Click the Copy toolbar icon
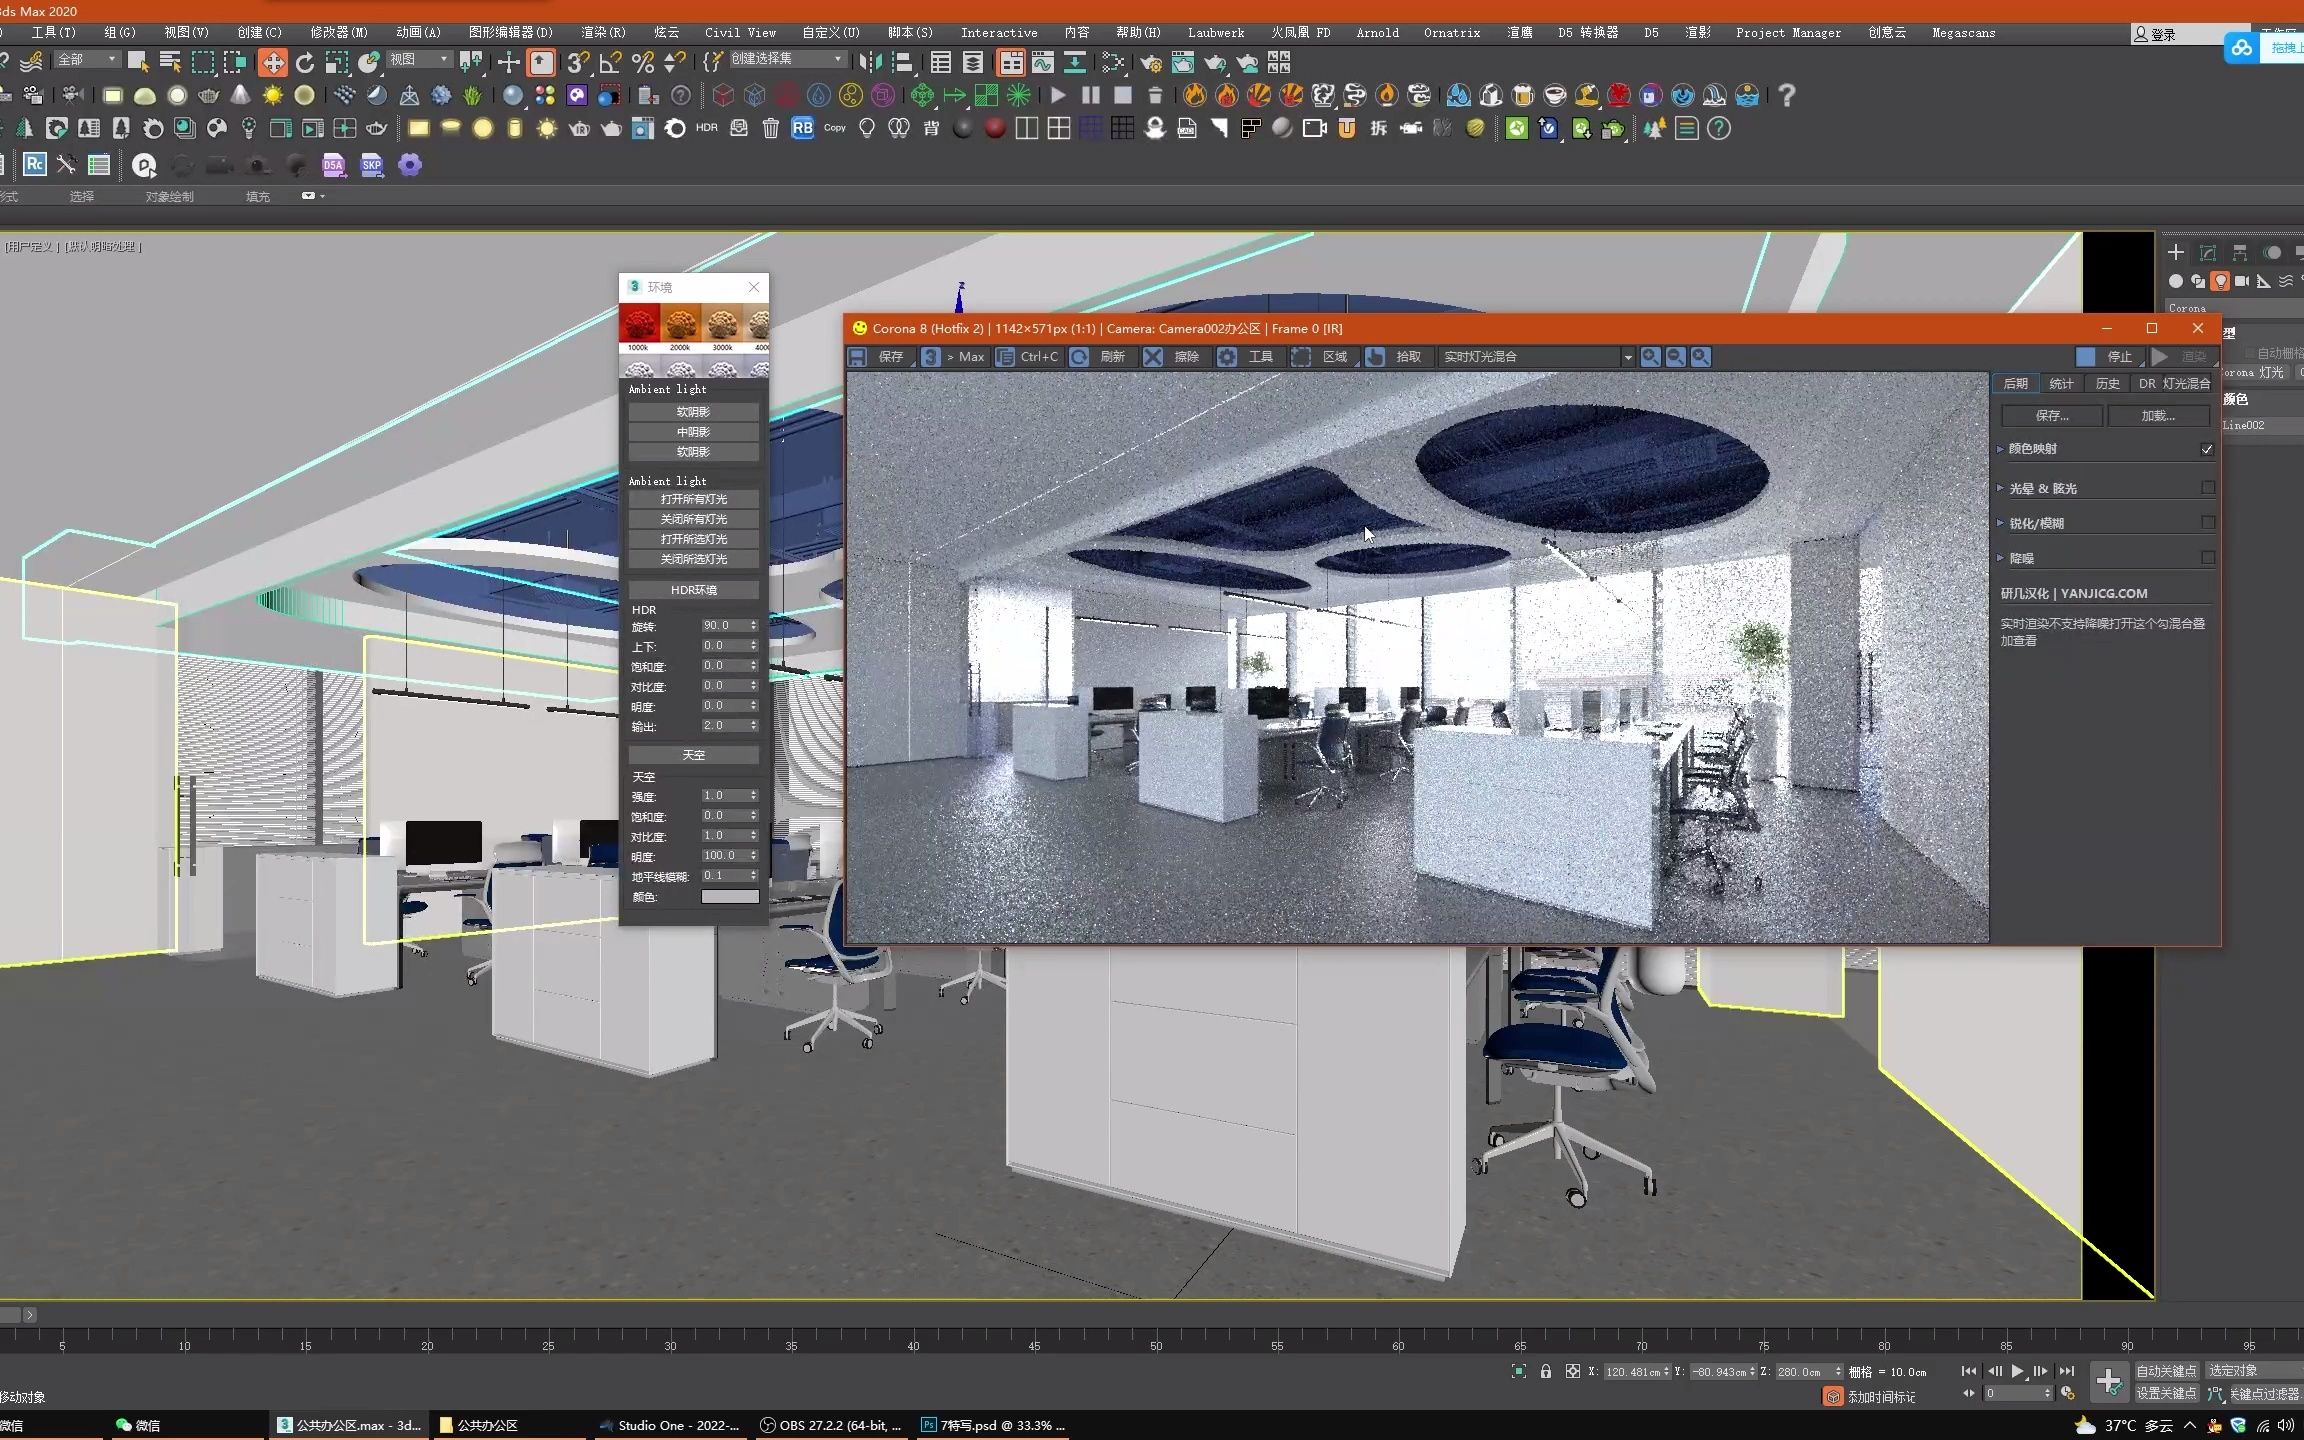 pyautogui.click(x=835, y=128)
